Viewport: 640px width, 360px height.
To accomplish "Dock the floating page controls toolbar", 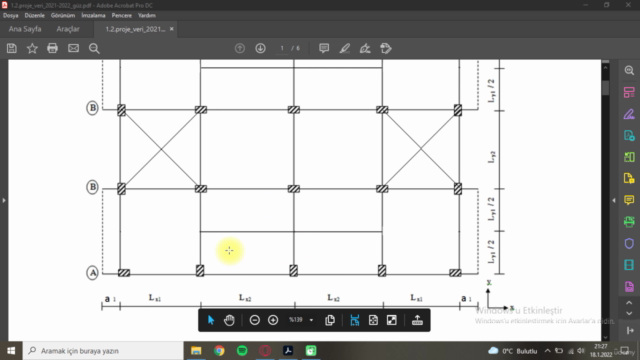I will [x=417, y=320].
